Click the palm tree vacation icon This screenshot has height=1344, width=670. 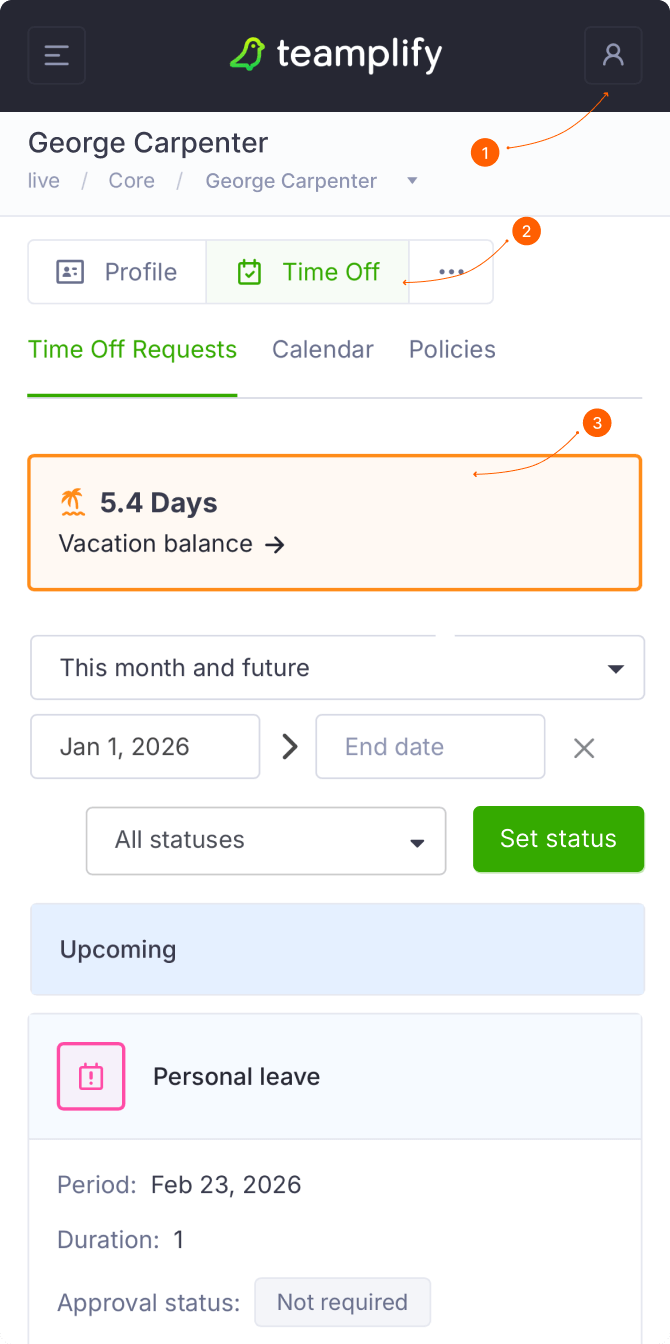point(73,502)
